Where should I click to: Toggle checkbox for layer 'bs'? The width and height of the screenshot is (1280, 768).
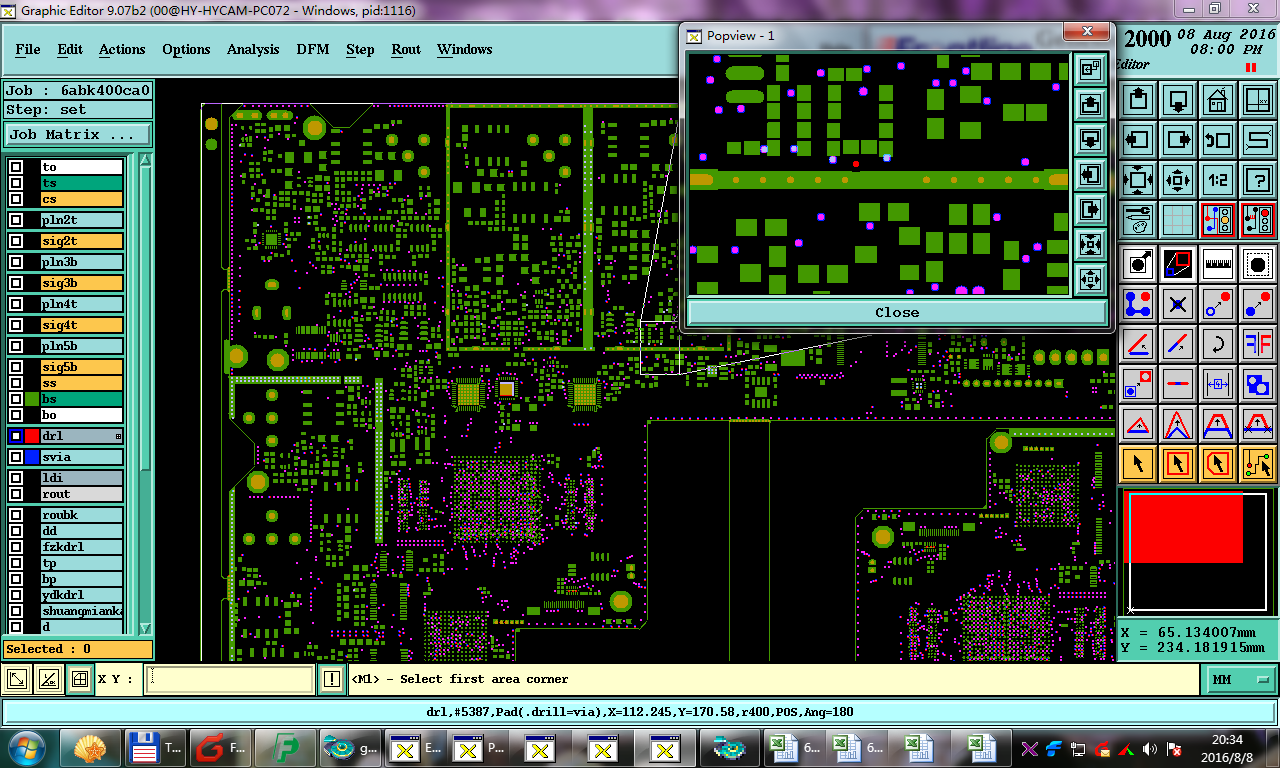click(x=16, y=400)
